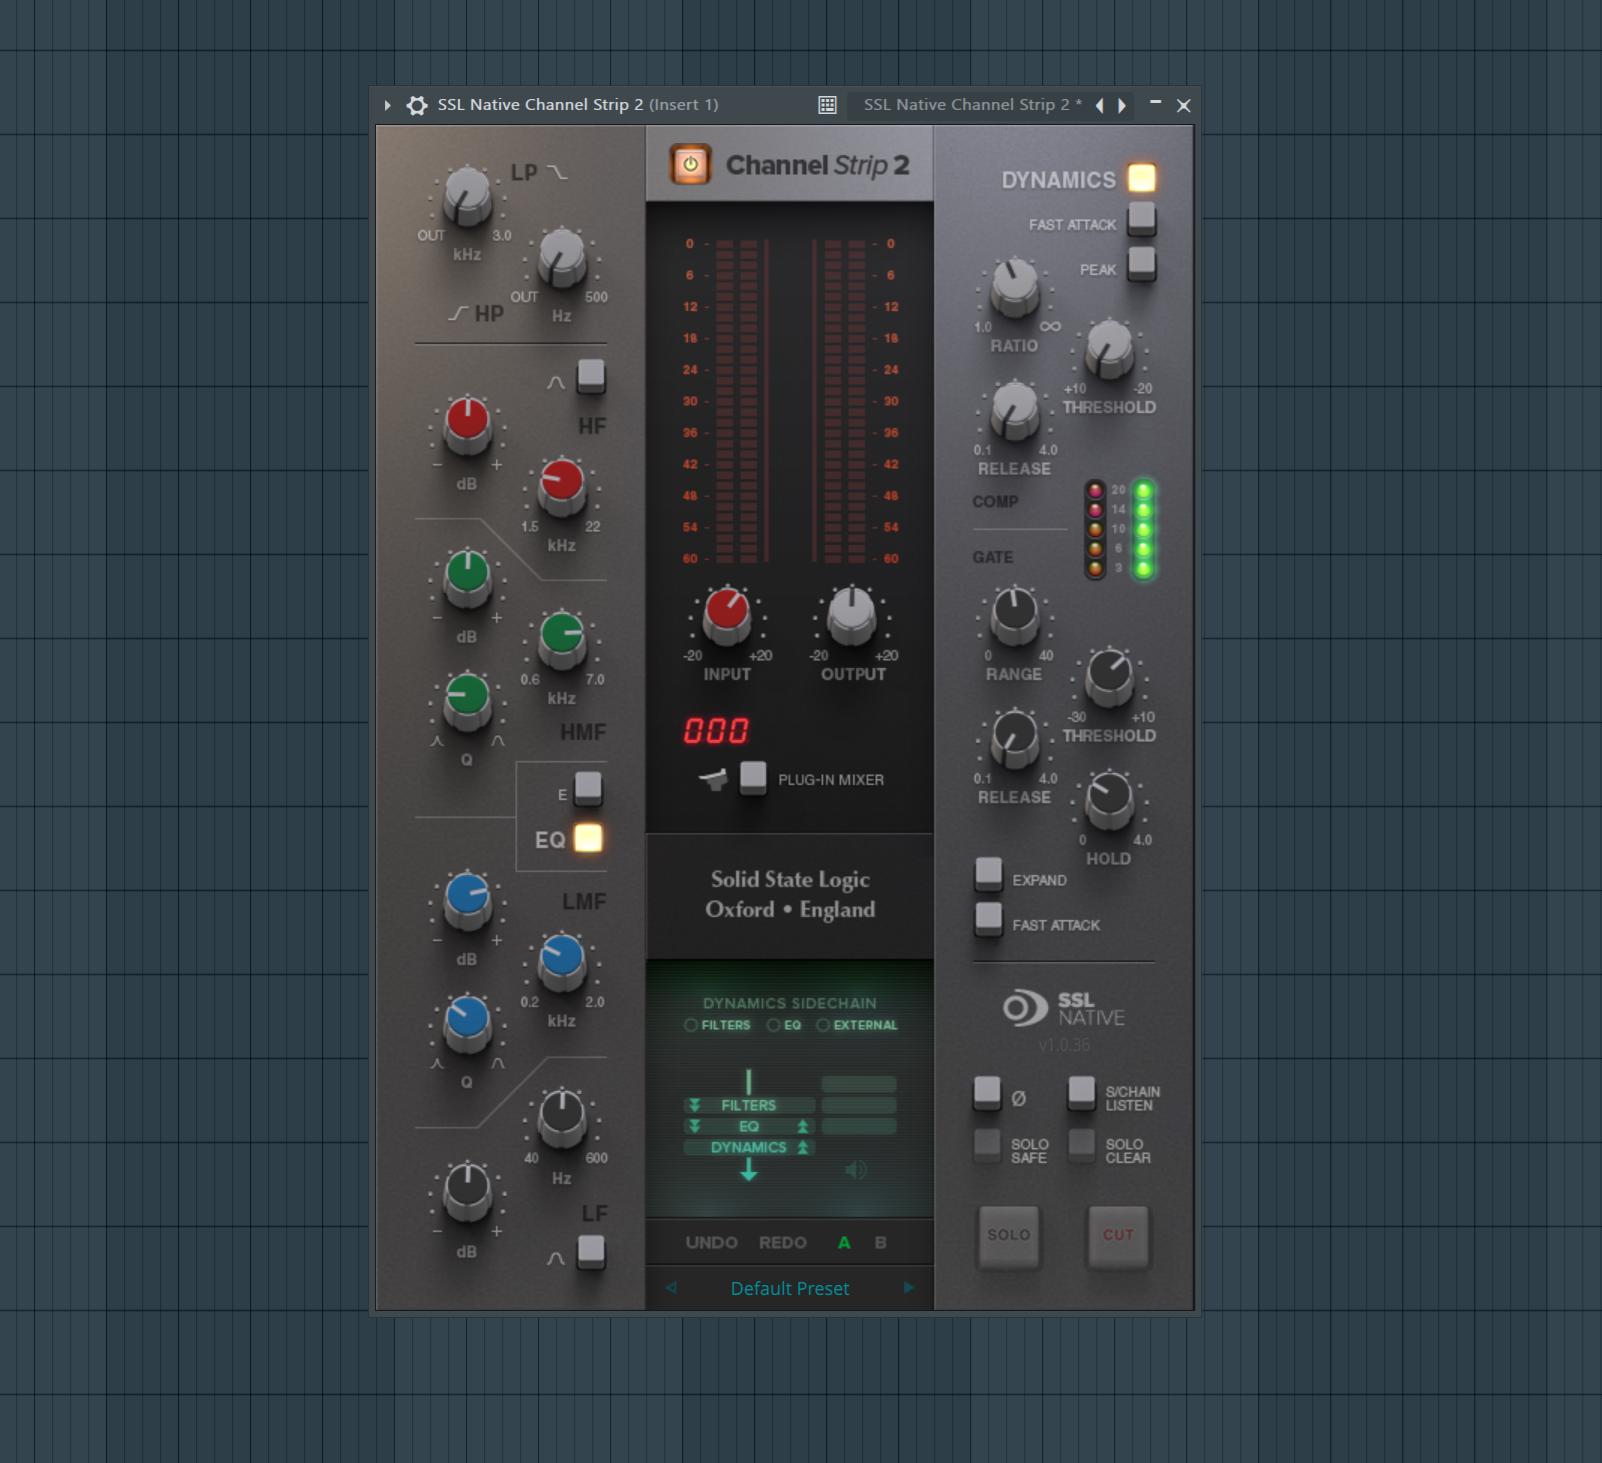
Task: Click the HP filter Hz knob
Action: (x=562, y=258)
